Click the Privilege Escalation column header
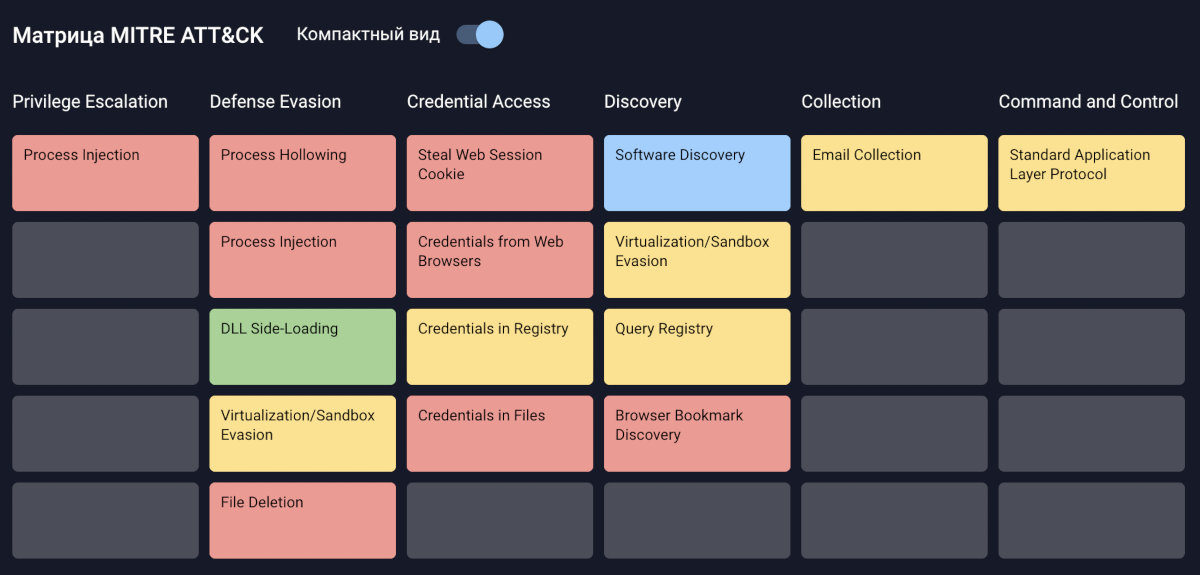1200x575 pixels. 90,102
